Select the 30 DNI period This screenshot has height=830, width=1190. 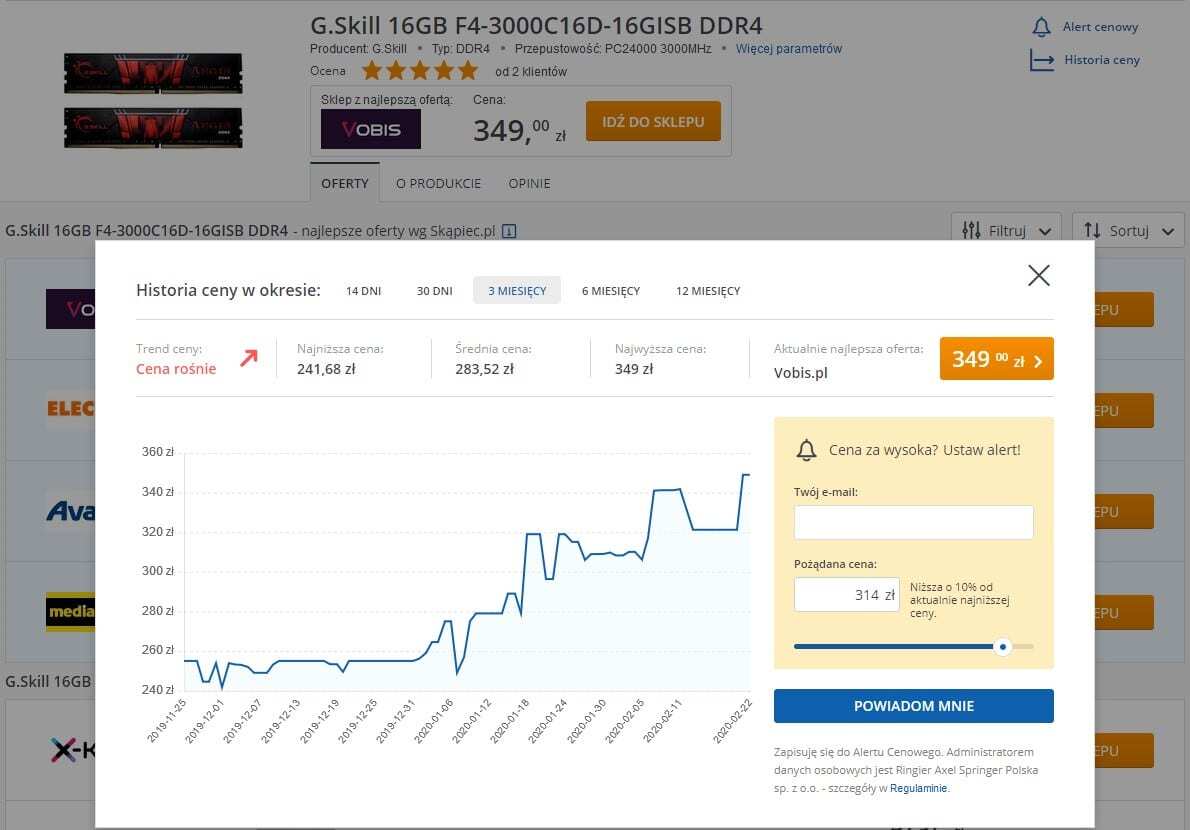(x=435, y=291)
